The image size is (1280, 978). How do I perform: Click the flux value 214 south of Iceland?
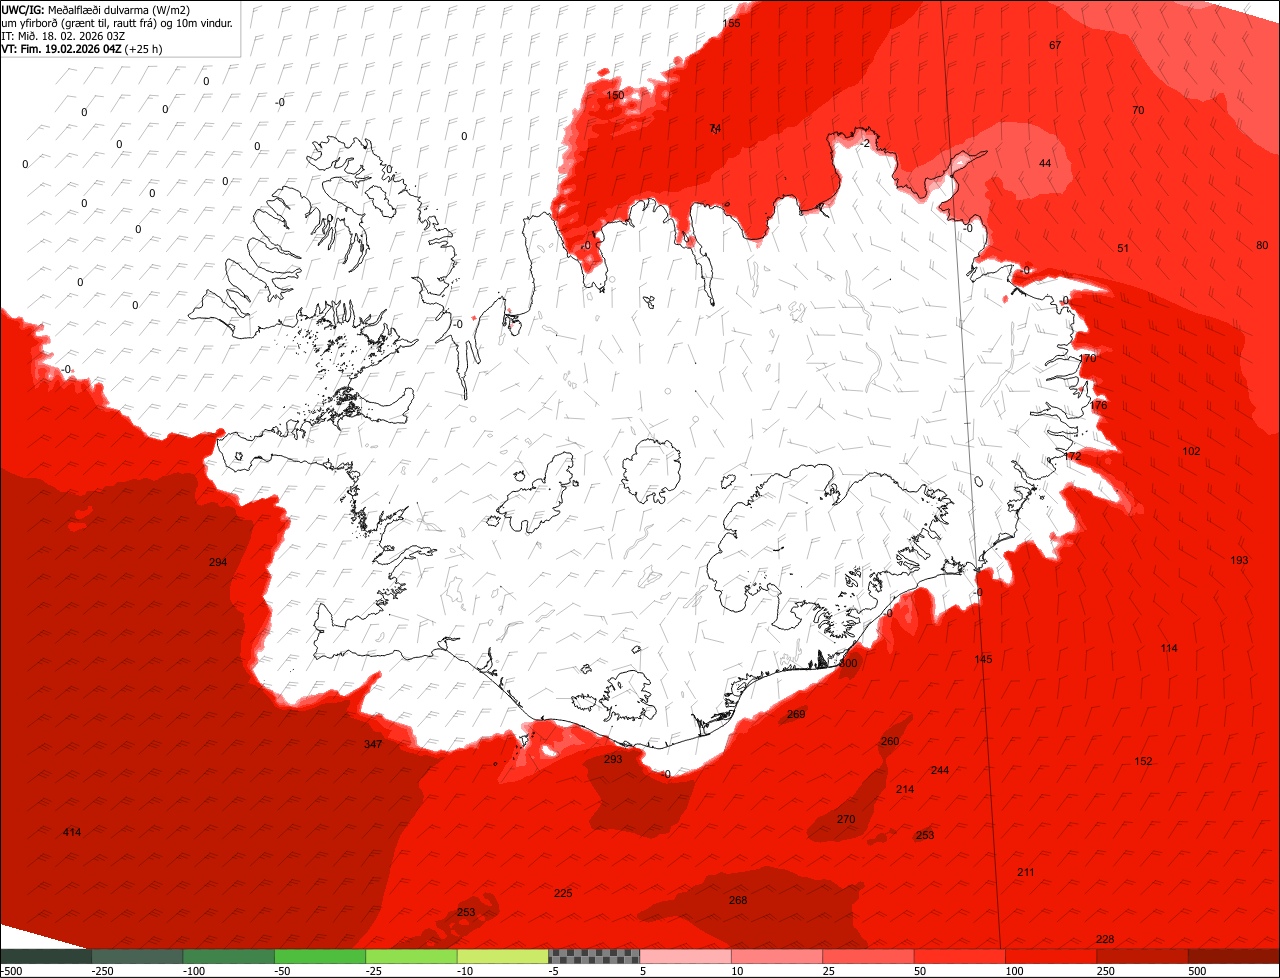click(x=905, y=789)
